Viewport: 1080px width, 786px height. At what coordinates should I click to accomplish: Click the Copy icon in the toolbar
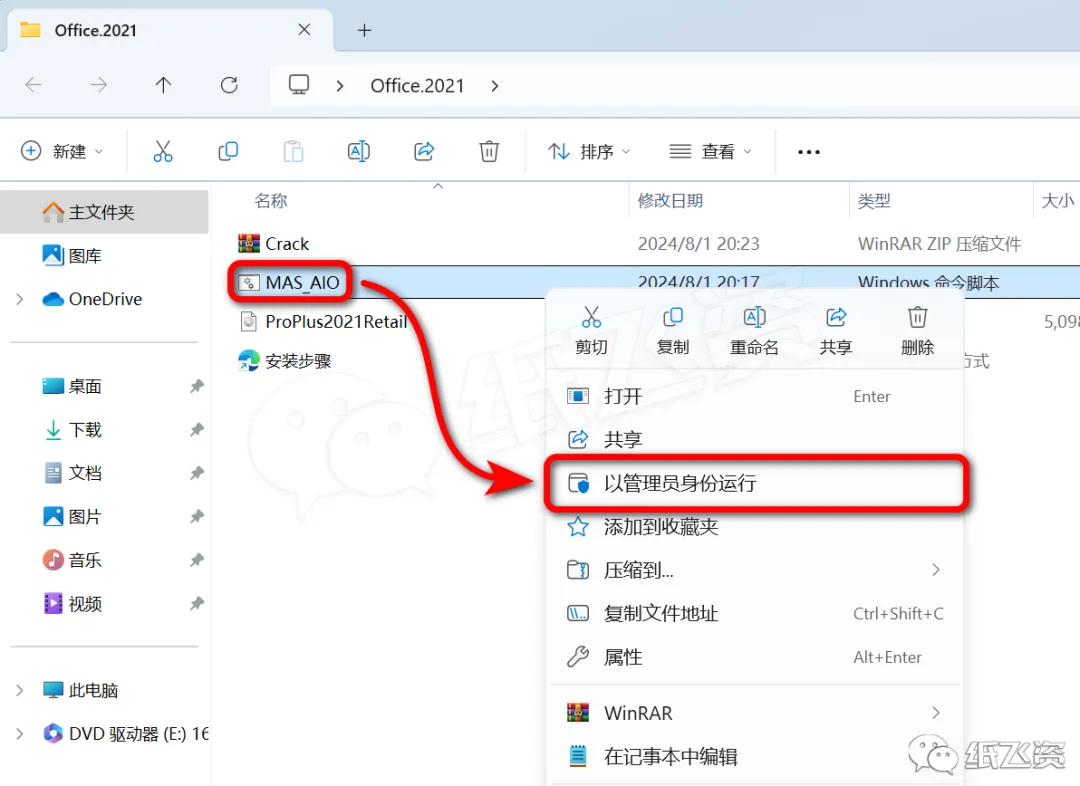click(x=228, y=151)
